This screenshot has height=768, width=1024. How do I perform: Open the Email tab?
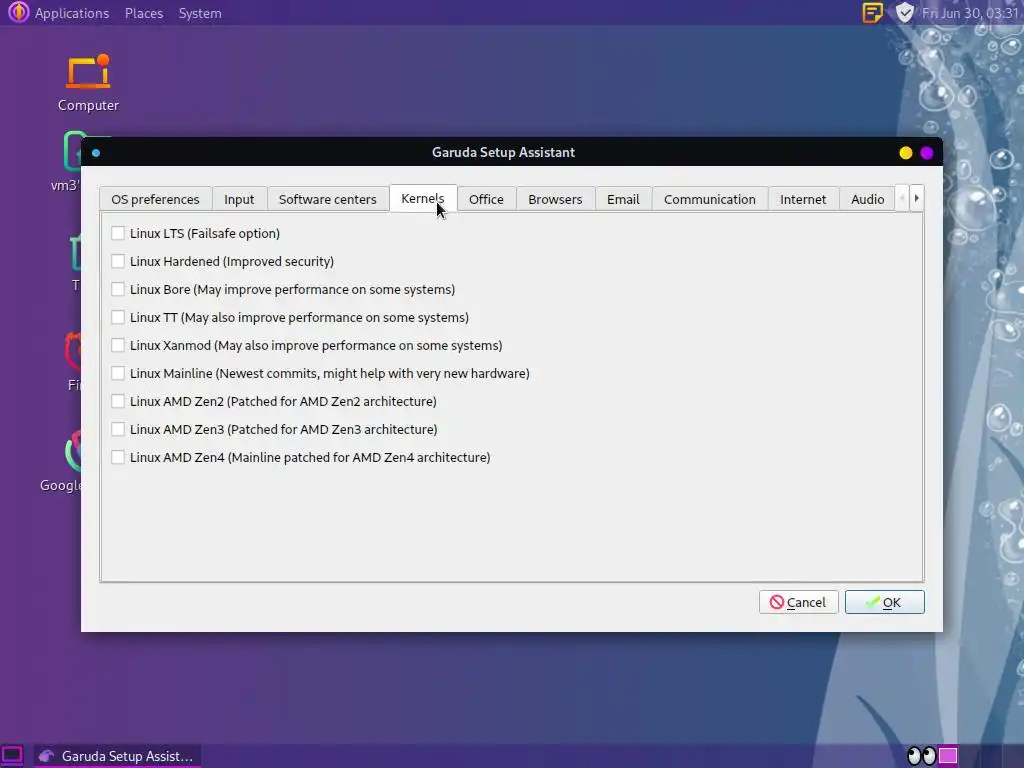(x=623, y=199)
